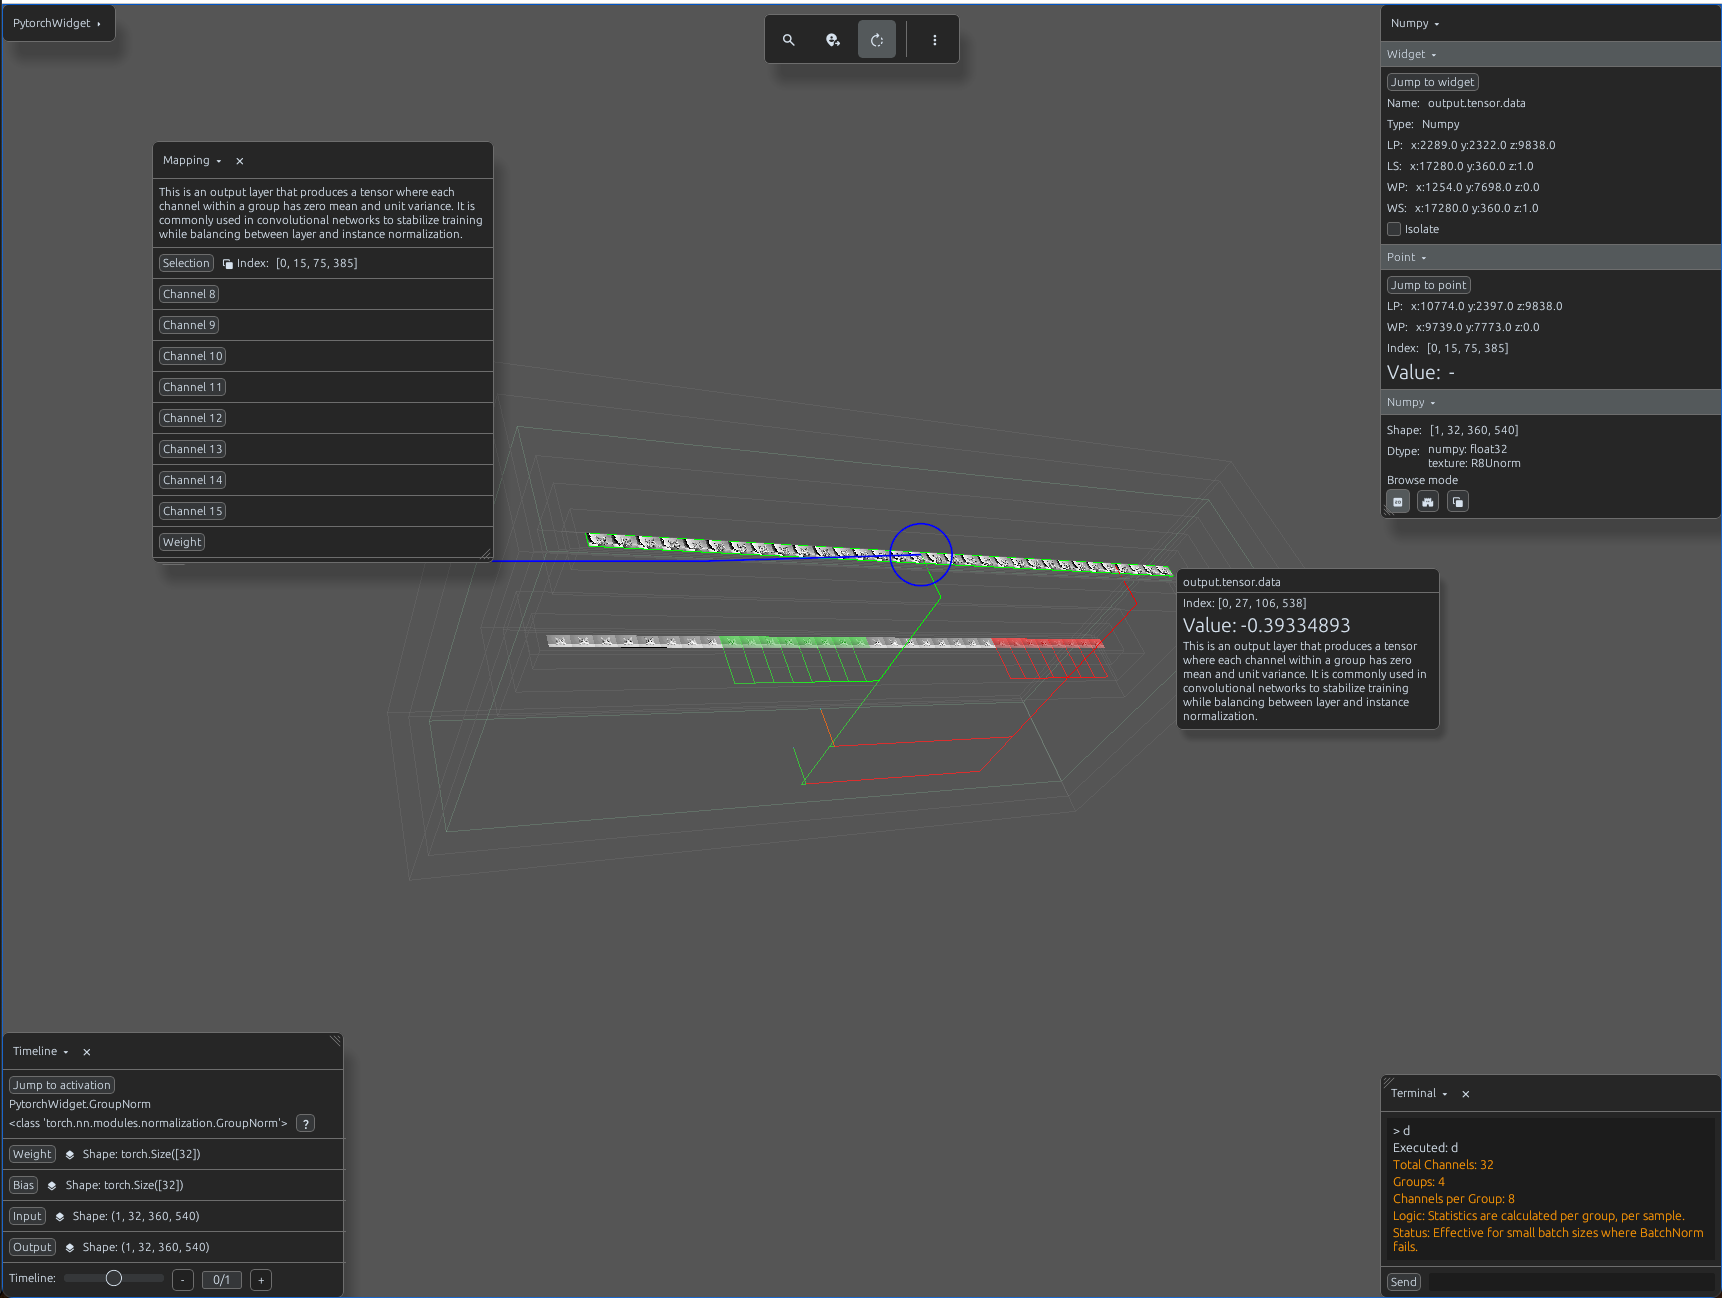The image size is (1722, 1298).
Task: Toggle the rotate mode icon in toolbar
Action: (877, 40)
